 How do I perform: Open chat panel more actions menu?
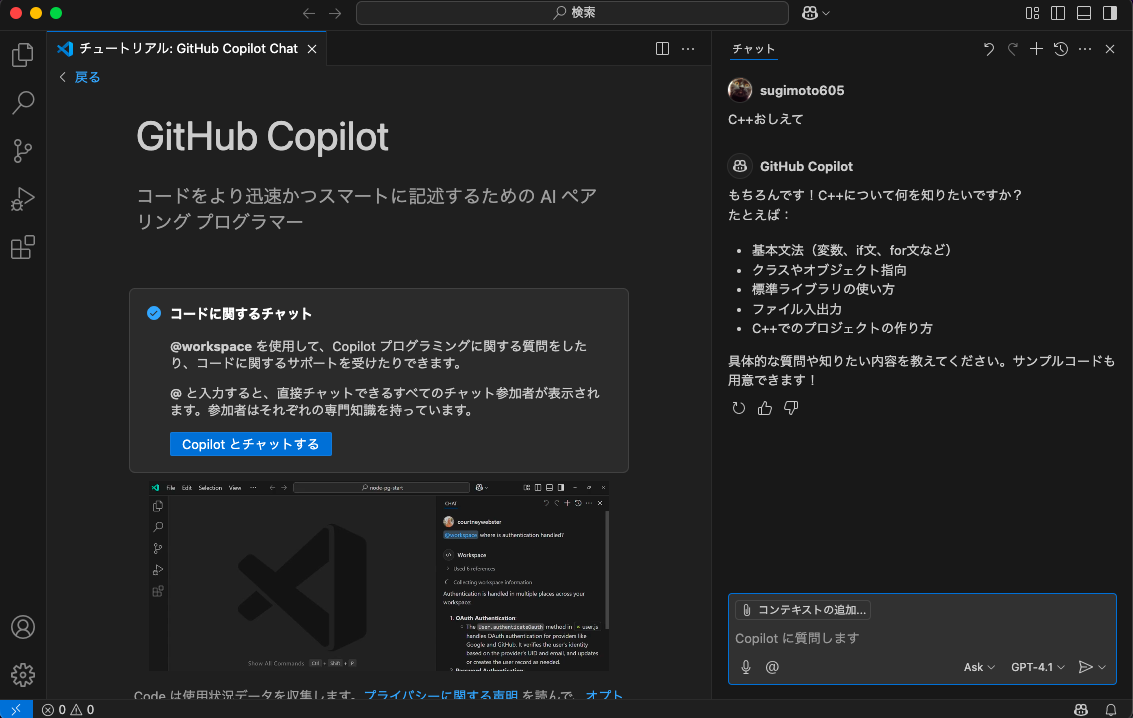pos(1085,48)
